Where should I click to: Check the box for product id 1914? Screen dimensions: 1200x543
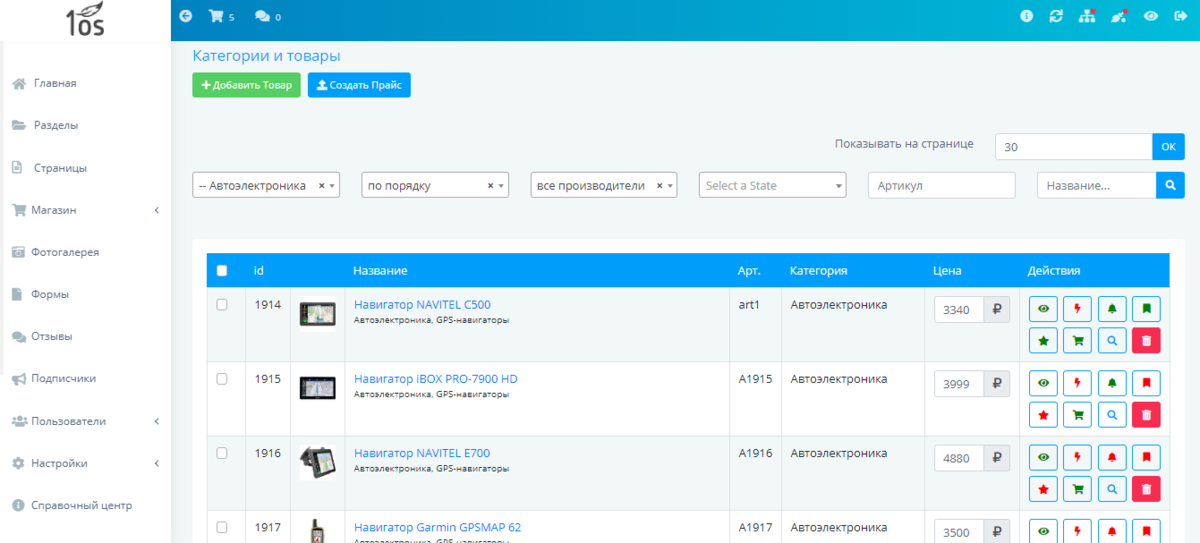[x=222, y=305]
